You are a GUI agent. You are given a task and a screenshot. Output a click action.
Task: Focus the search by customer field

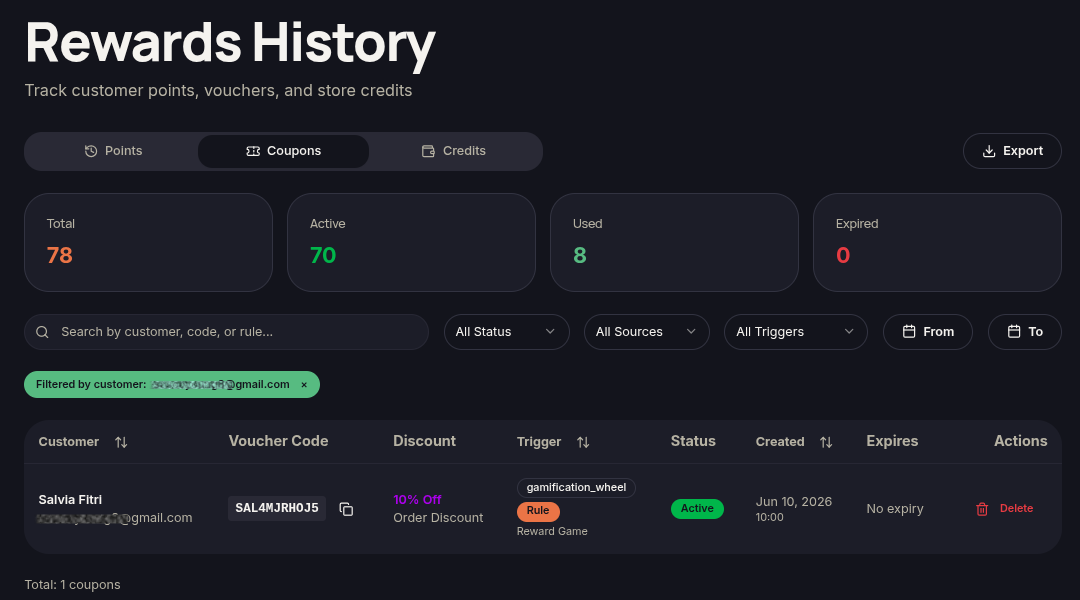[227, 332]
